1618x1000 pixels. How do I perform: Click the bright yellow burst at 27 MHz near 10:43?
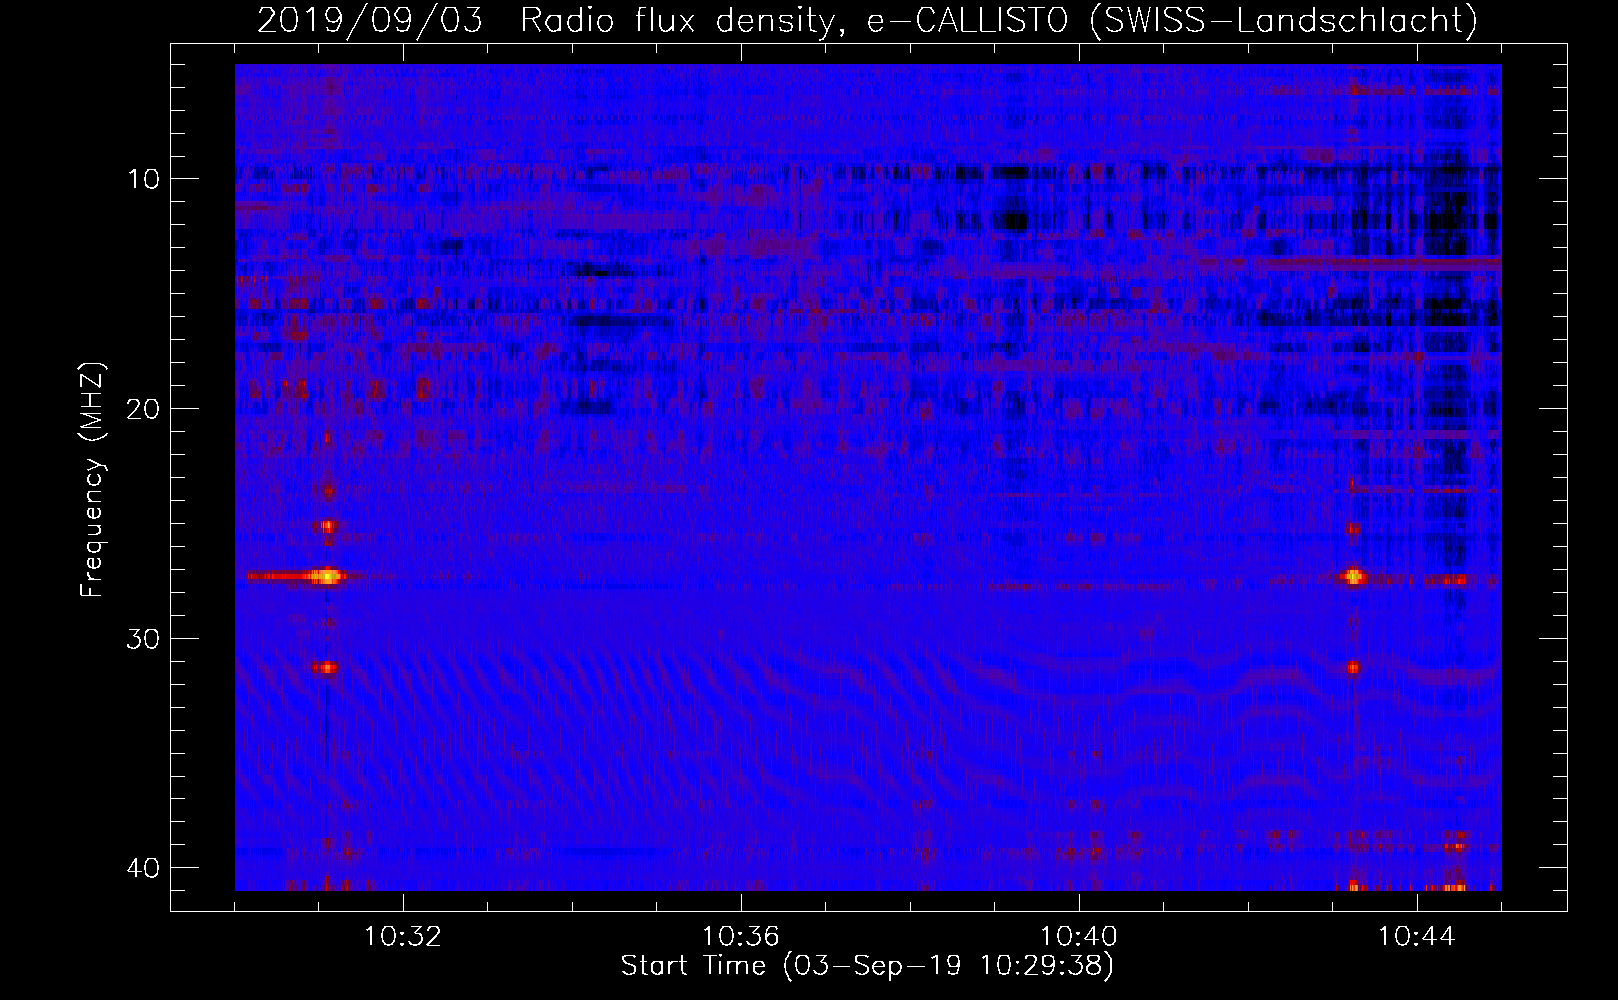[1354, 576]
